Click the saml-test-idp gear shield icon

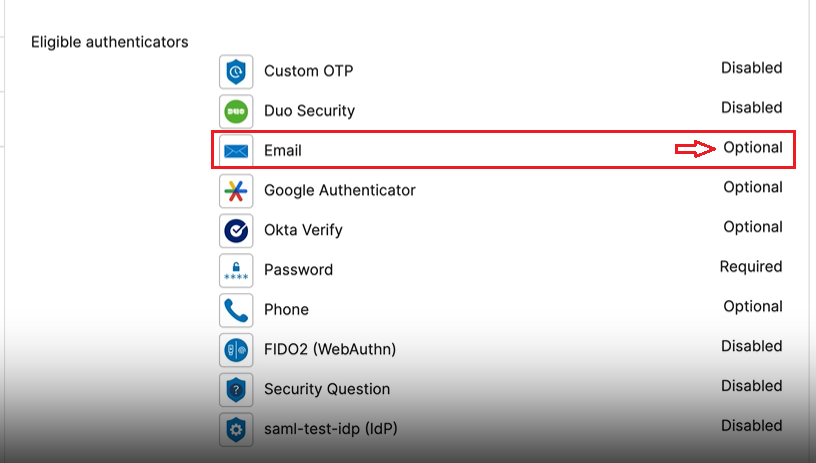pyautogui.click(x=236, y=430)
